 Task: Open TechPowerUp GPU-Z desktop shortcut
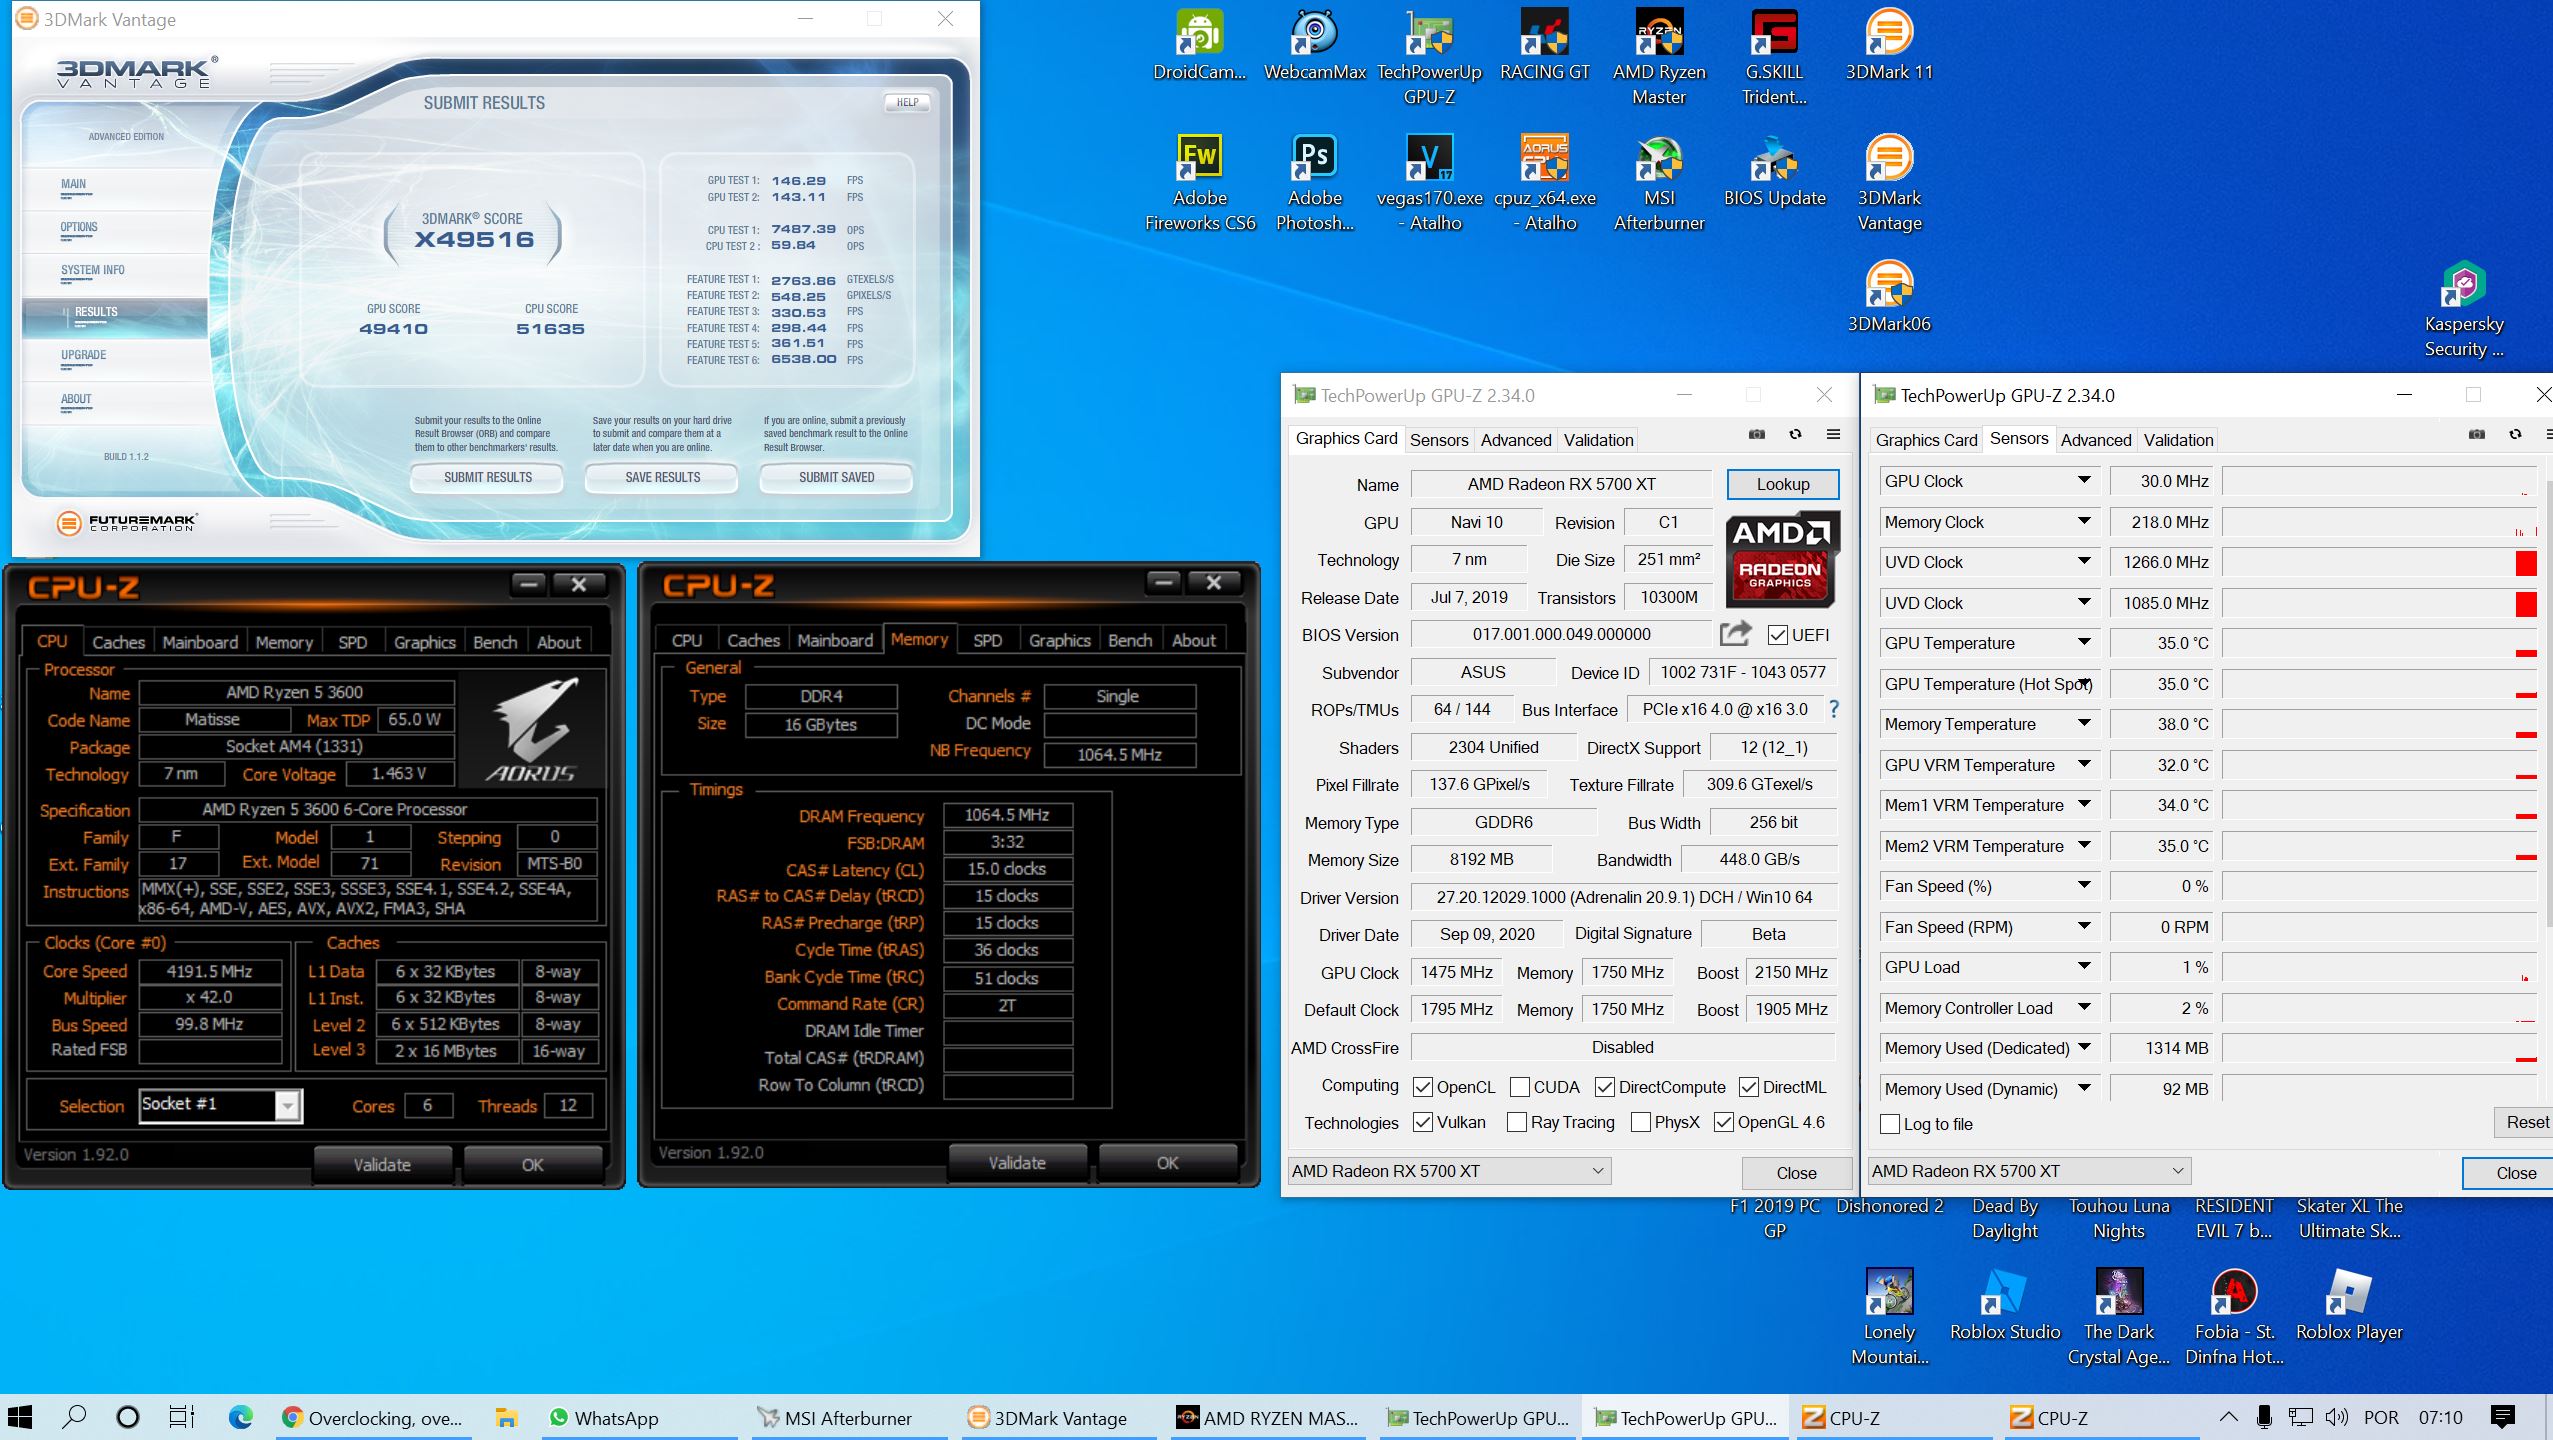click(x=1429, y=57)
